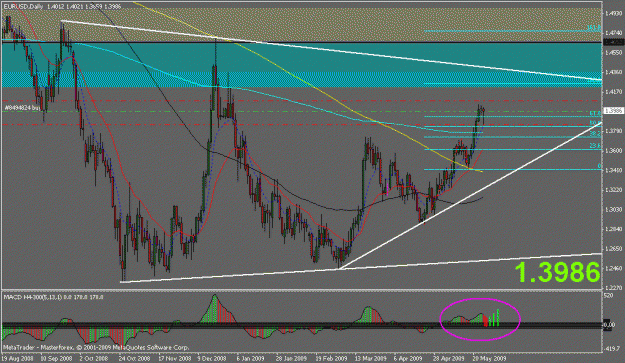This screenshot has width=625, height=363.
Task: Click the 1.2460 price scale value
Action: [x=614, y=269]
